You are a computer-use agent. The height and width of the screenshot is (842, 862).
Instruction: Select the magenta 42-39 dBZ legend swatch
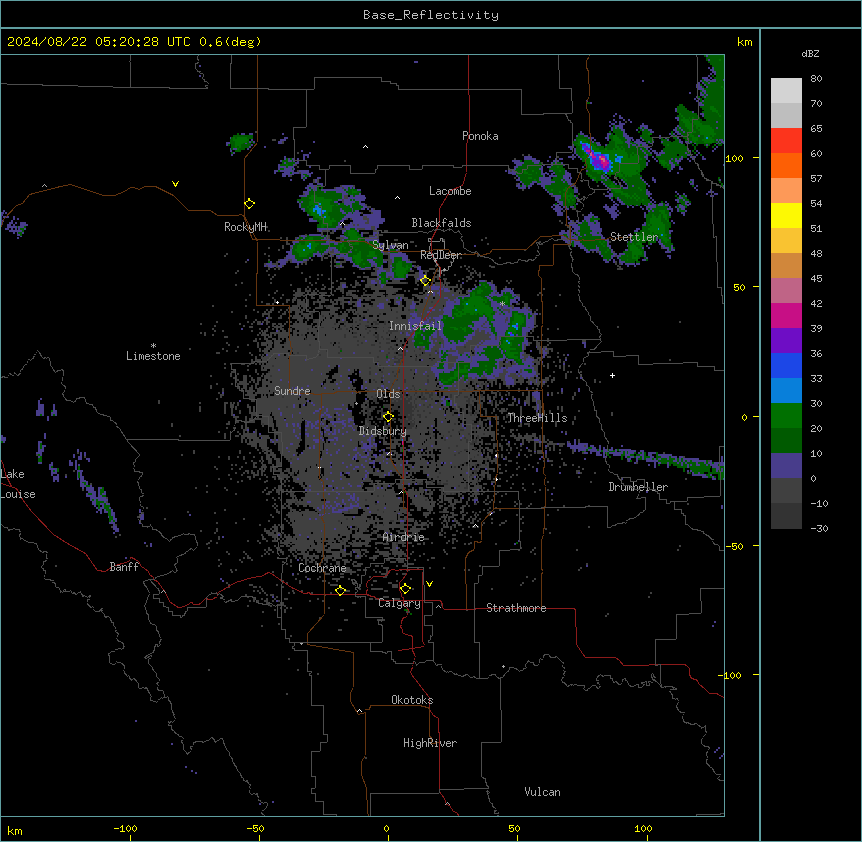(786, 315)
